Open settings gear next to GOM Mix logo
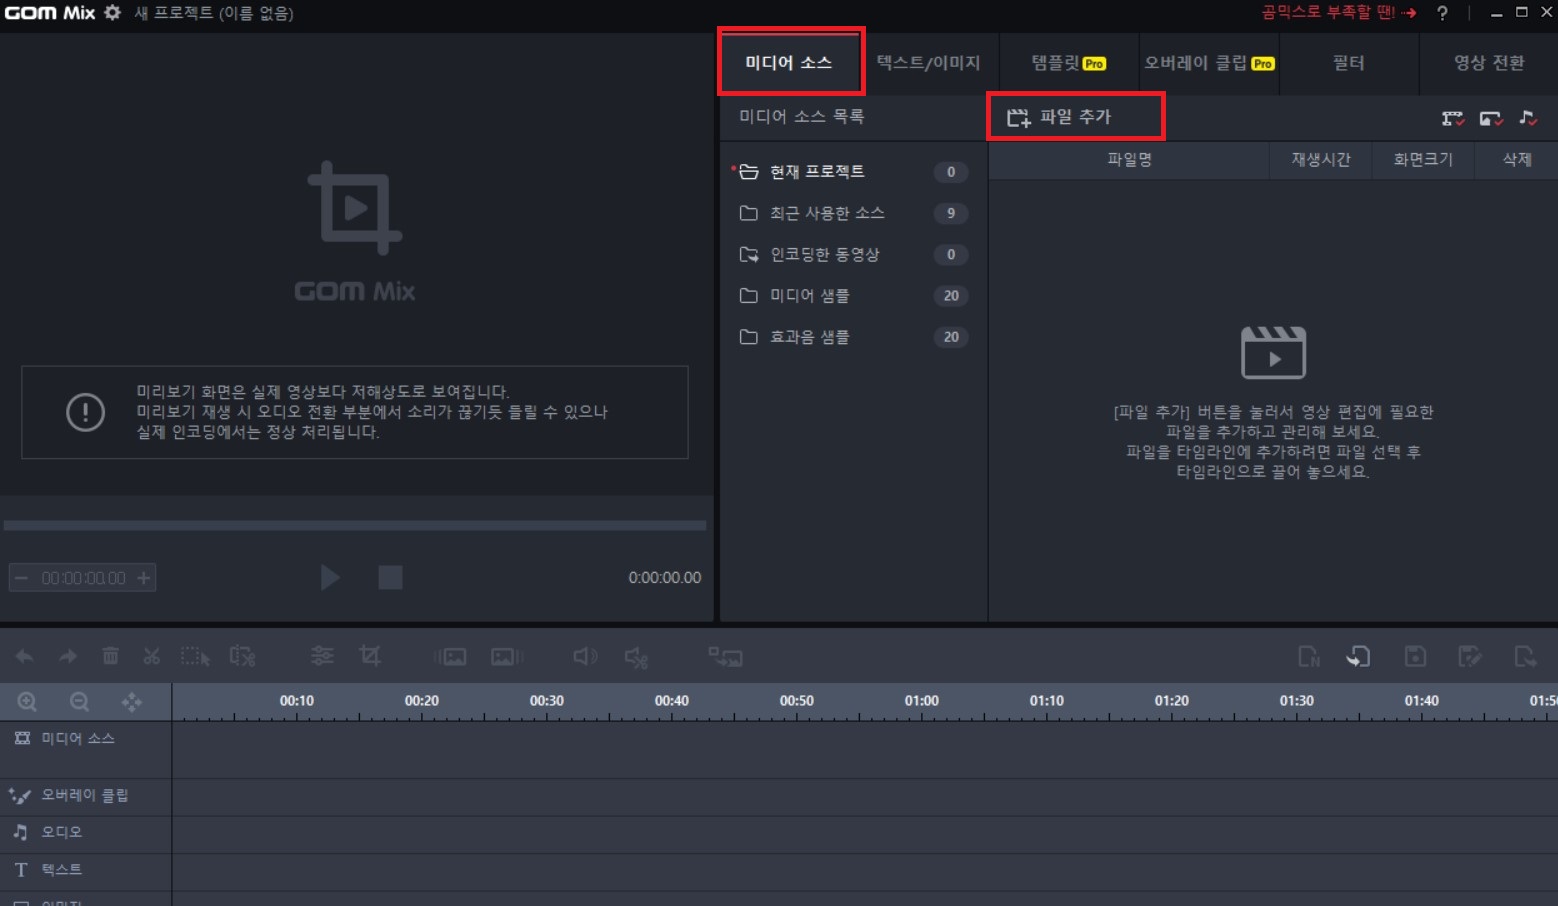 coord(113,13)
